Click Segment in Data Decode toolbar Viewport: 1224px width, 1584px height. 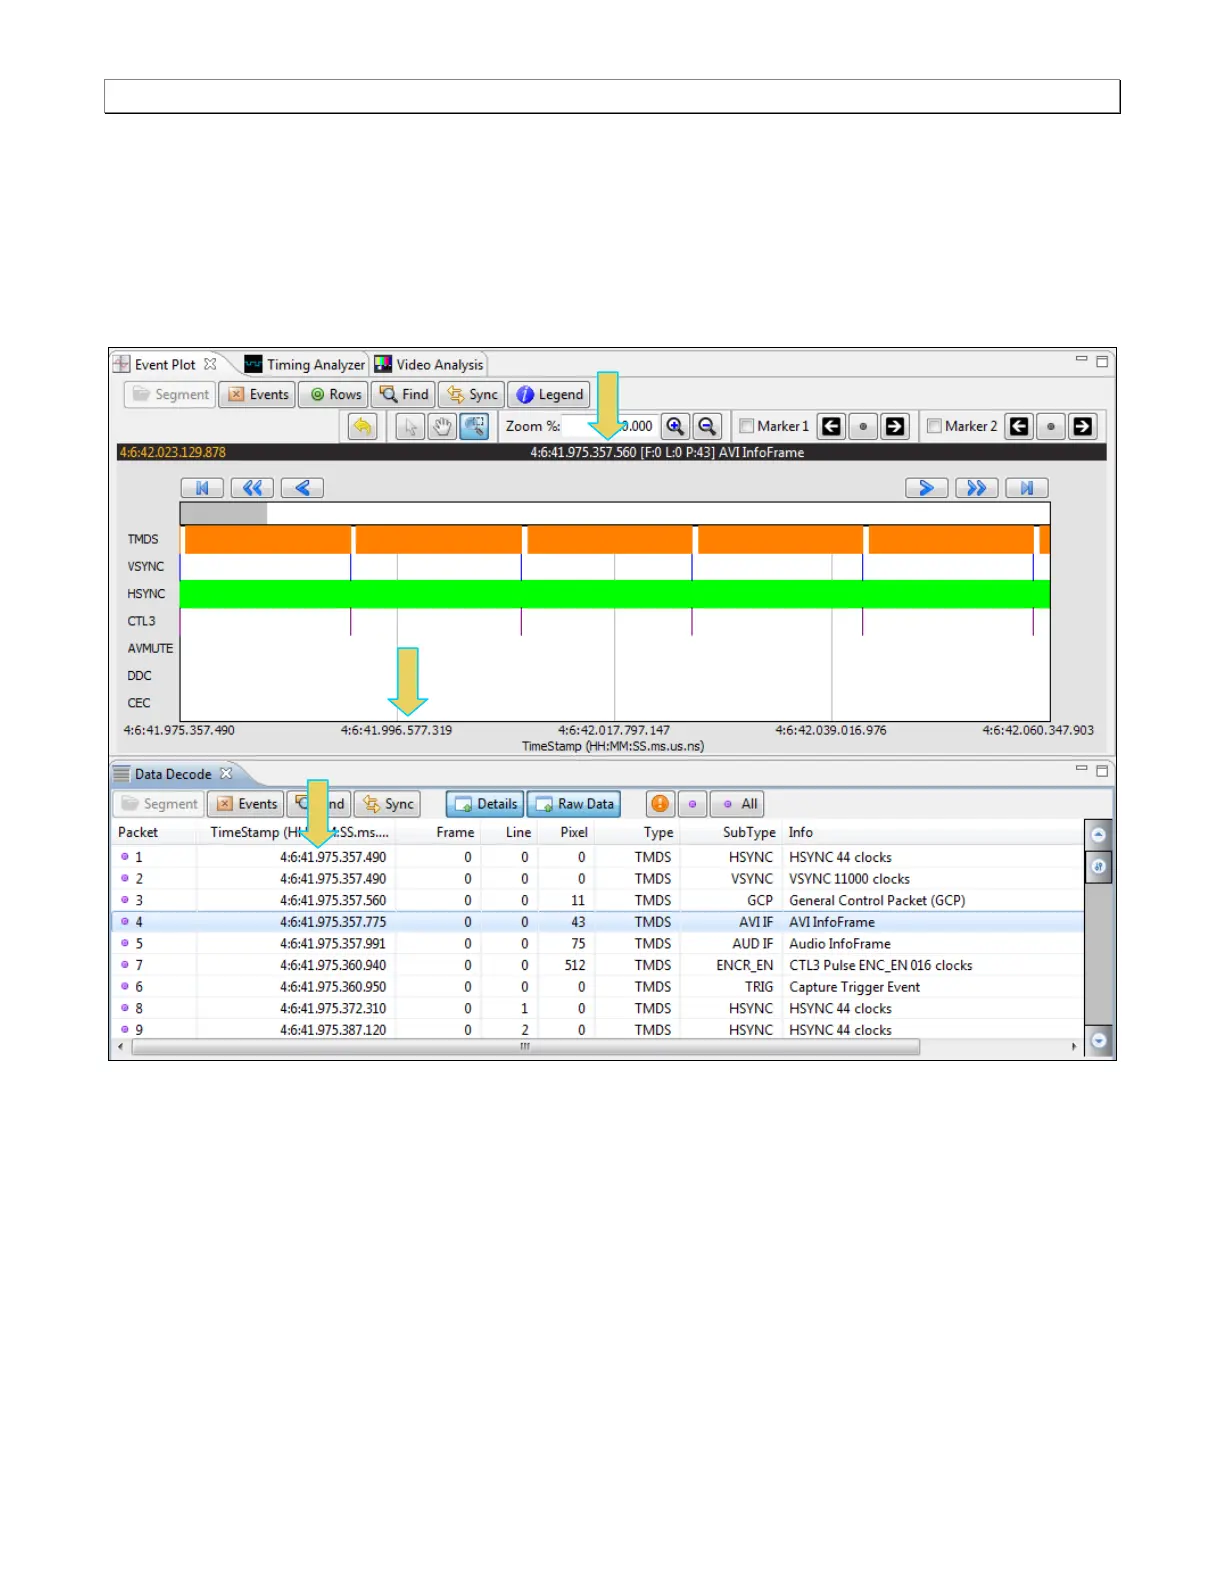click(158, 804)
